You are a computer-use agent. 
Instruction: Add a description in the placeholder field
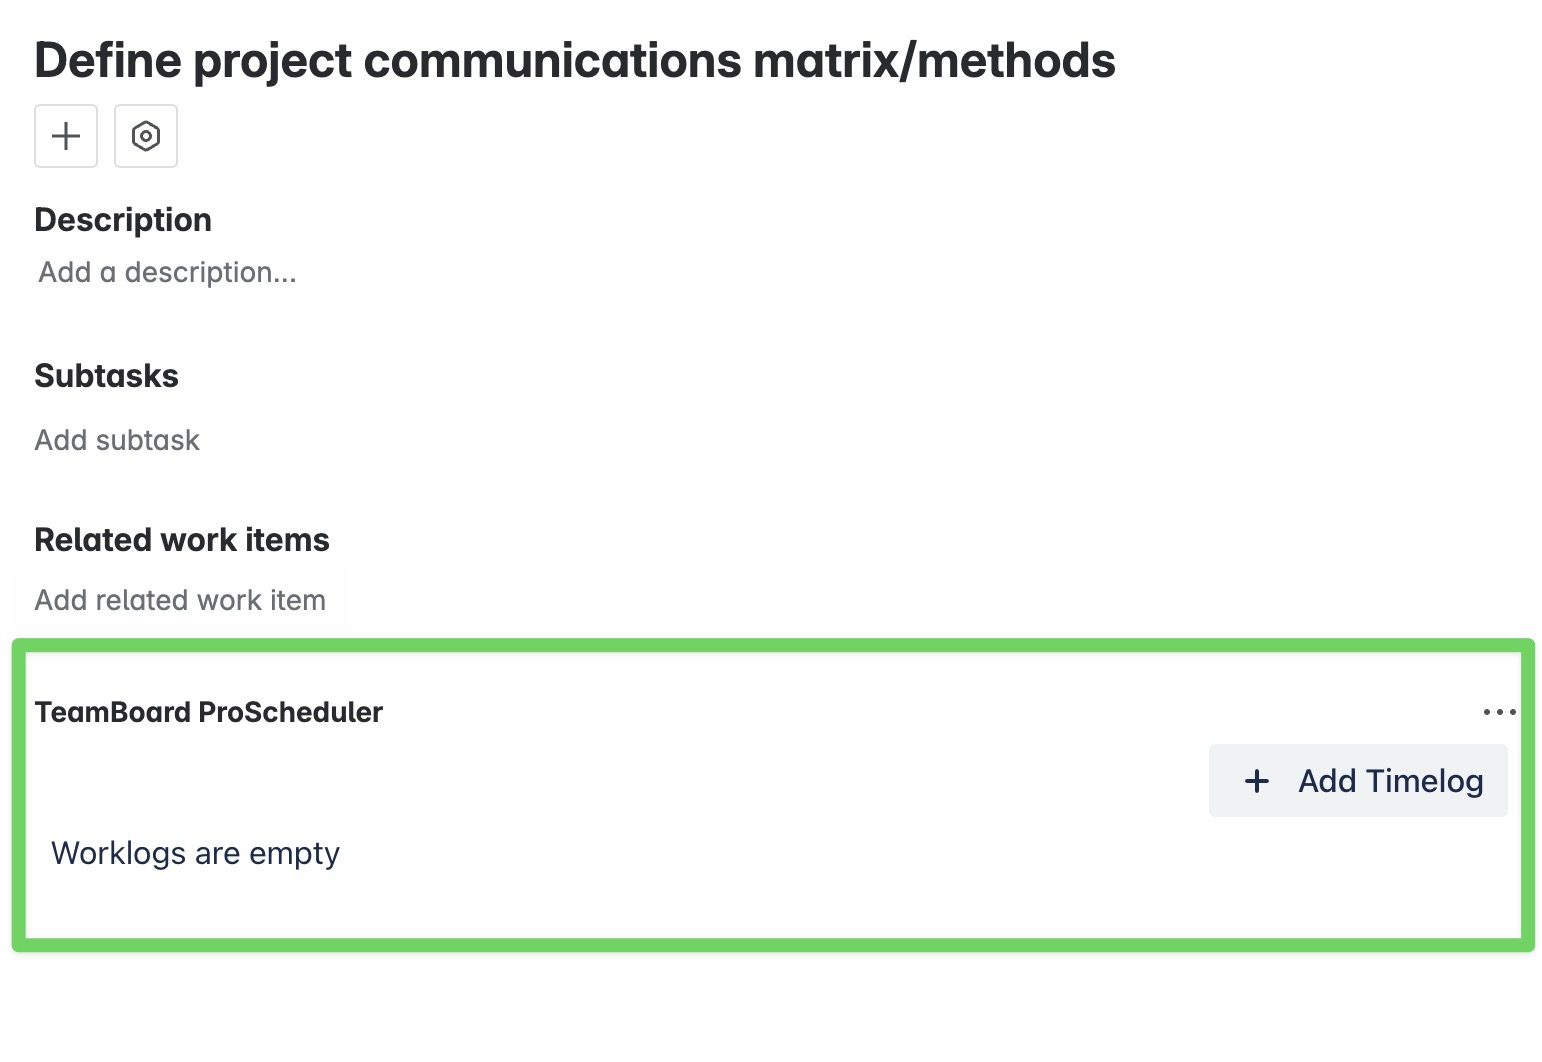coord(168,272)
